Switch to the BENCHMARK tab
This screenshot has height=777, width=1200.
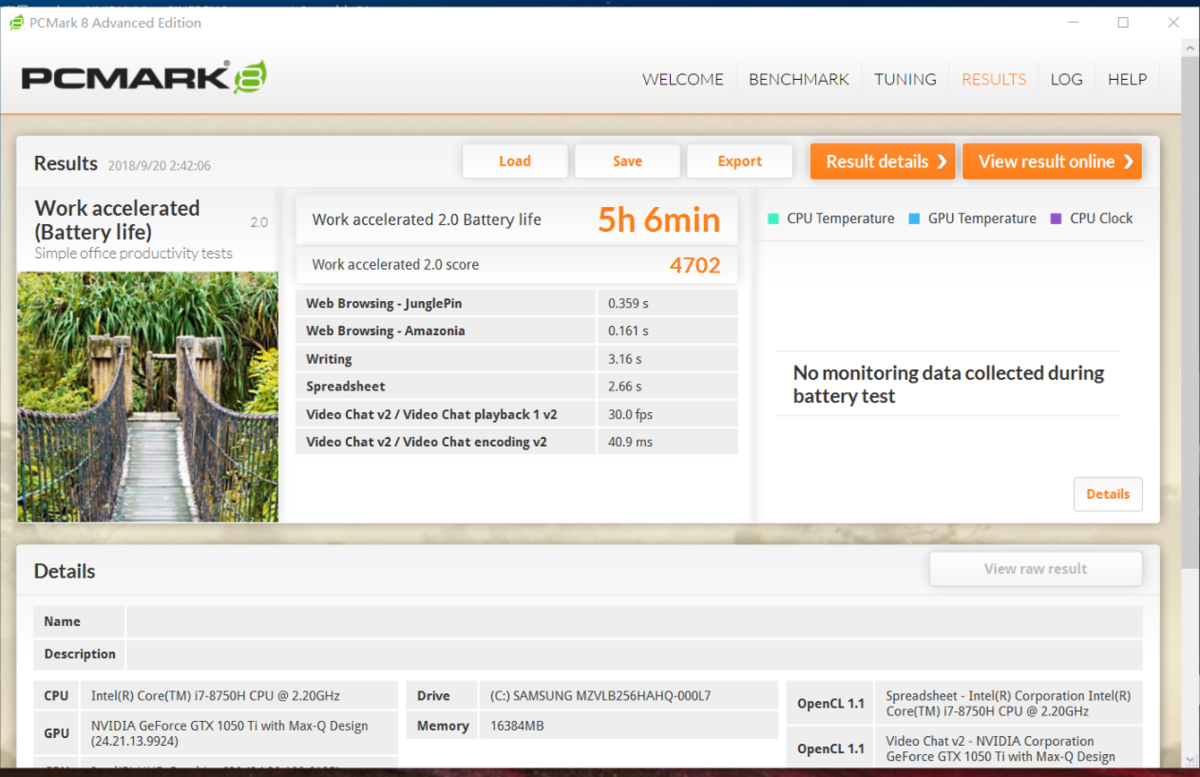[799, 79]
